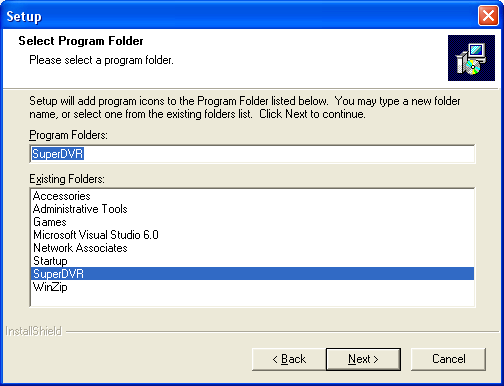Continue installation with the Next button
Image resolution: width=504 pixels, height=386 pixels.
(363, 359)
